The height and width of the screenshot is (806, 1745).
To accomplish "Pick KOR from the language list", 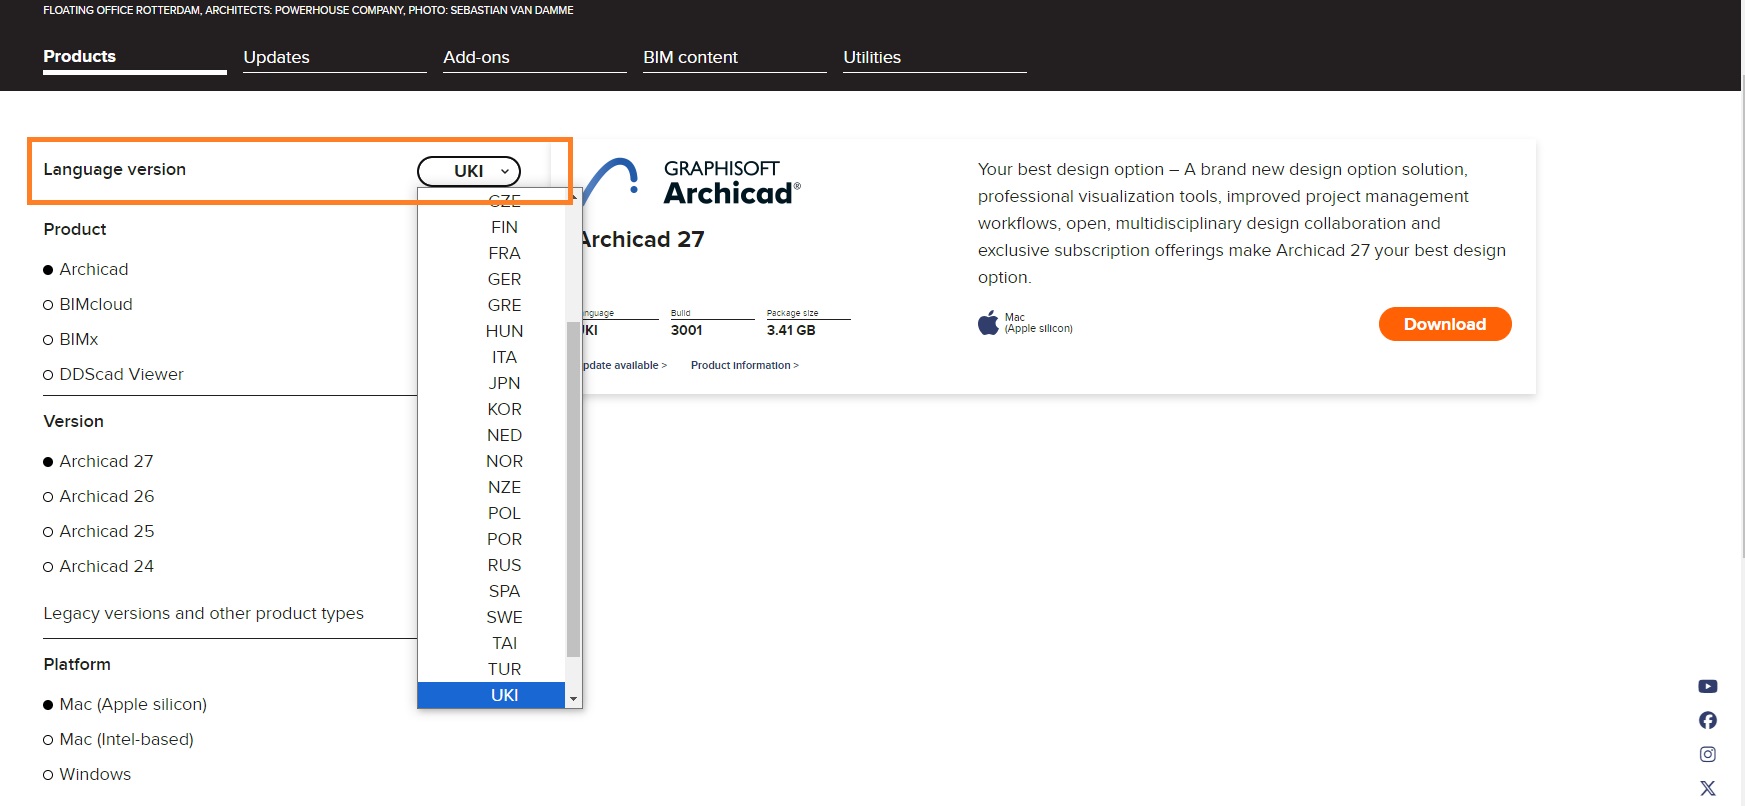I will point(492,409).
